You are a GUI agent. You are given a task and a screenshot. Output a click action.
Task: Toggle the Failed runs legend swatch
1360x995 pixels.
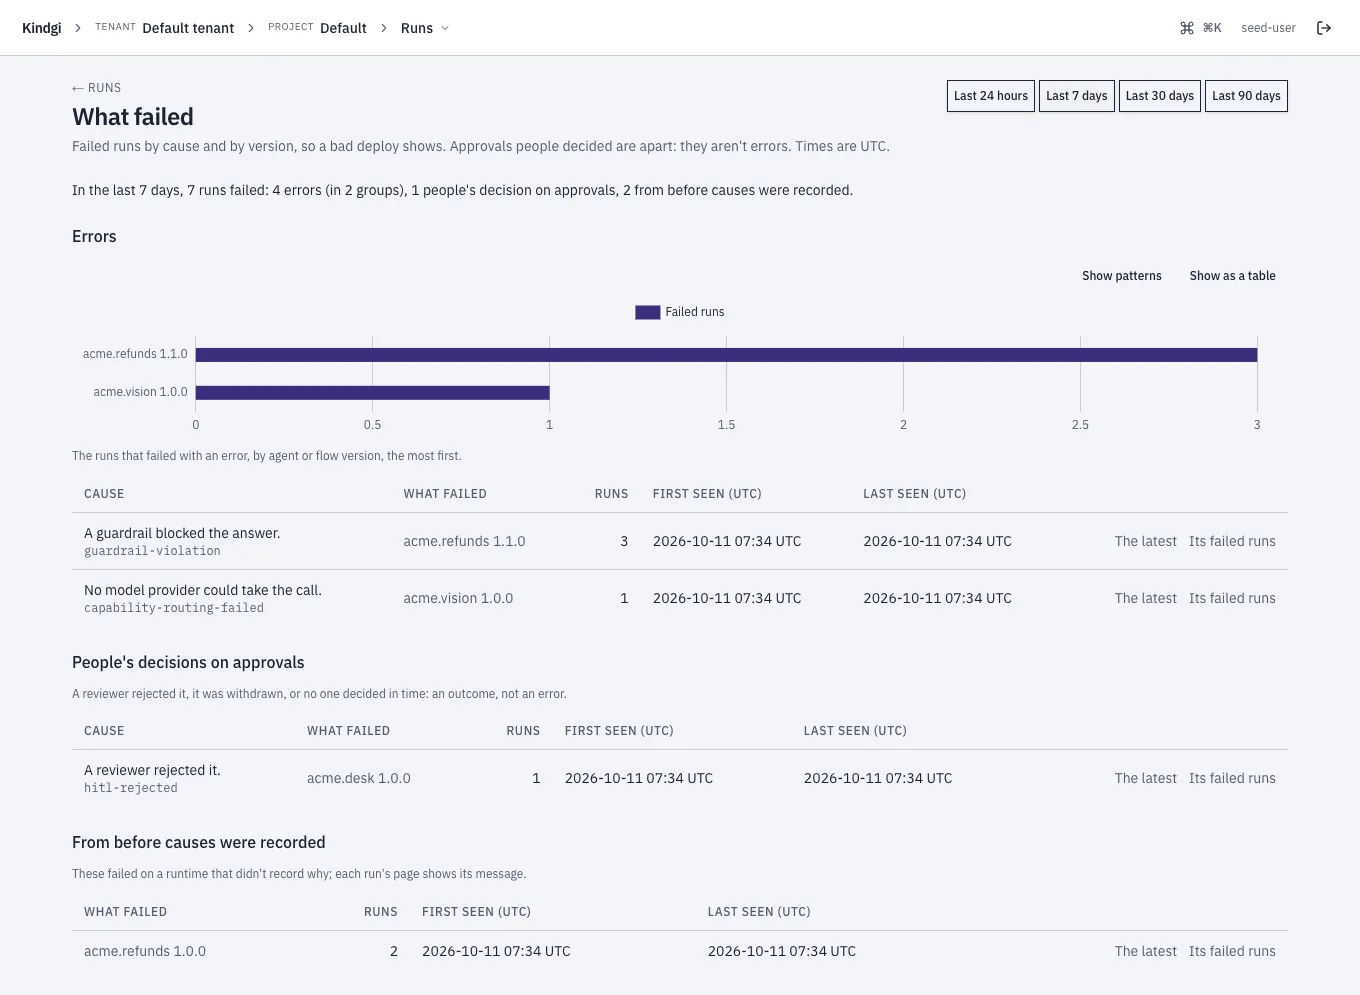click(648, 312)
